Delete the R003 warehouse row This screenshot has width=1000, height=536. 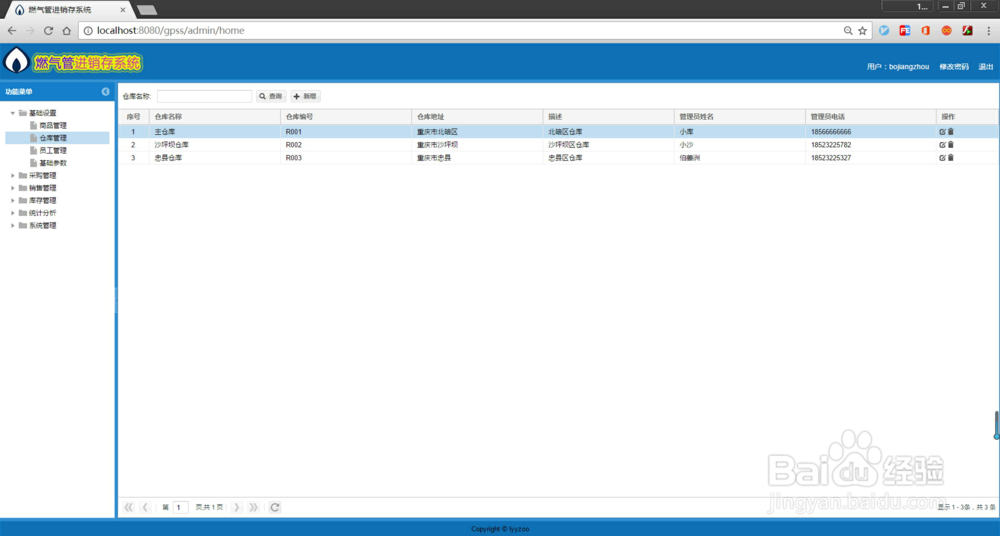point(951,158)
